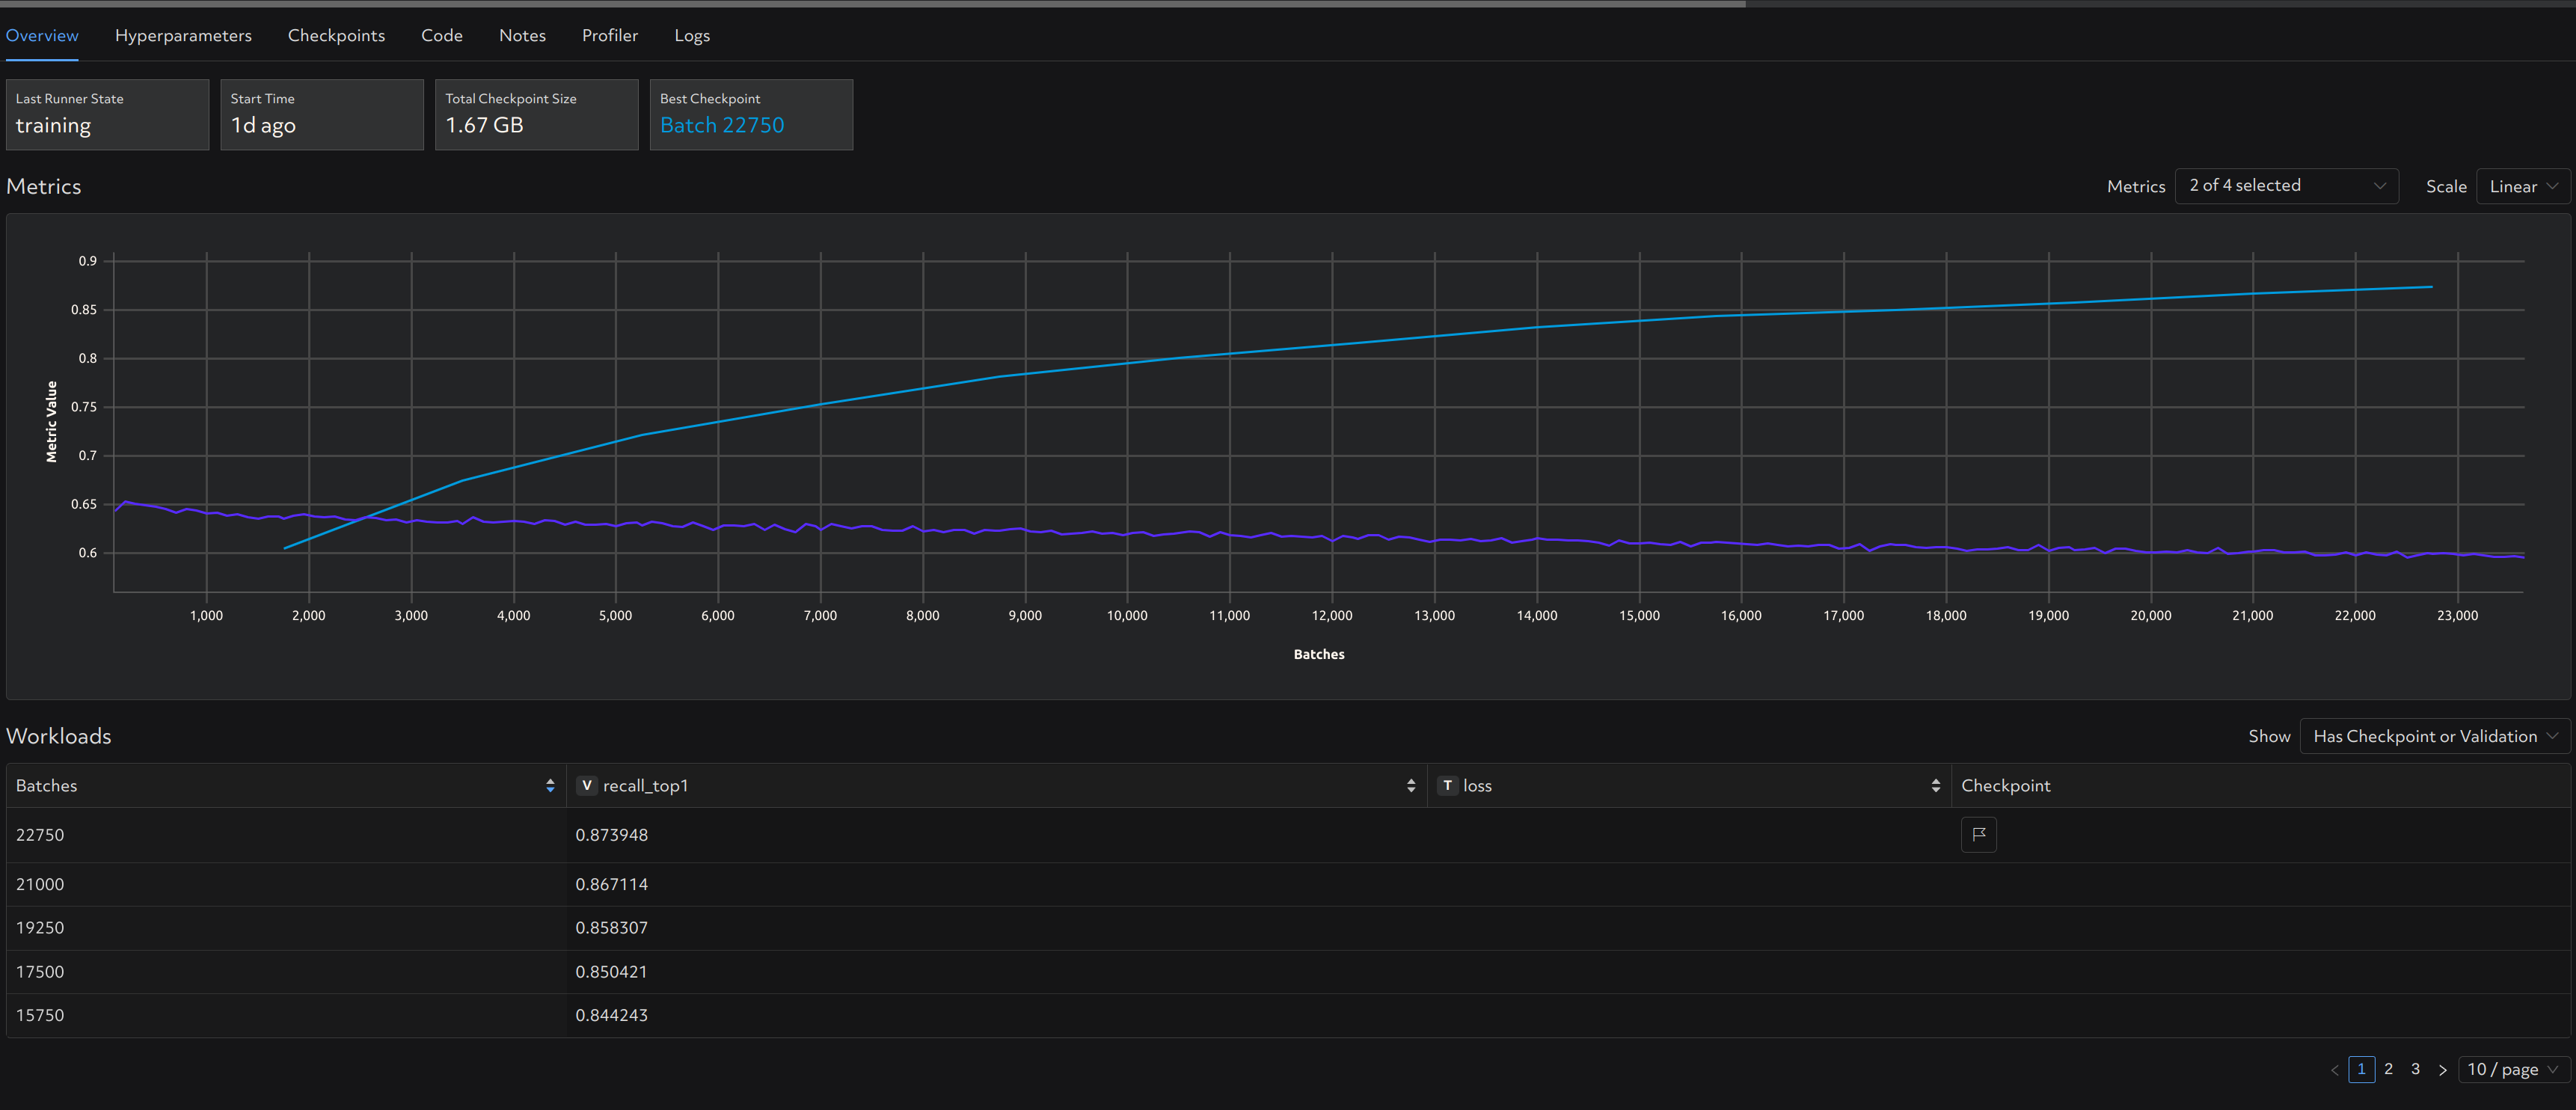Jump to page 3 of workloads
Viewport: 2576px width, 1110px height.
(2415, 1069)
